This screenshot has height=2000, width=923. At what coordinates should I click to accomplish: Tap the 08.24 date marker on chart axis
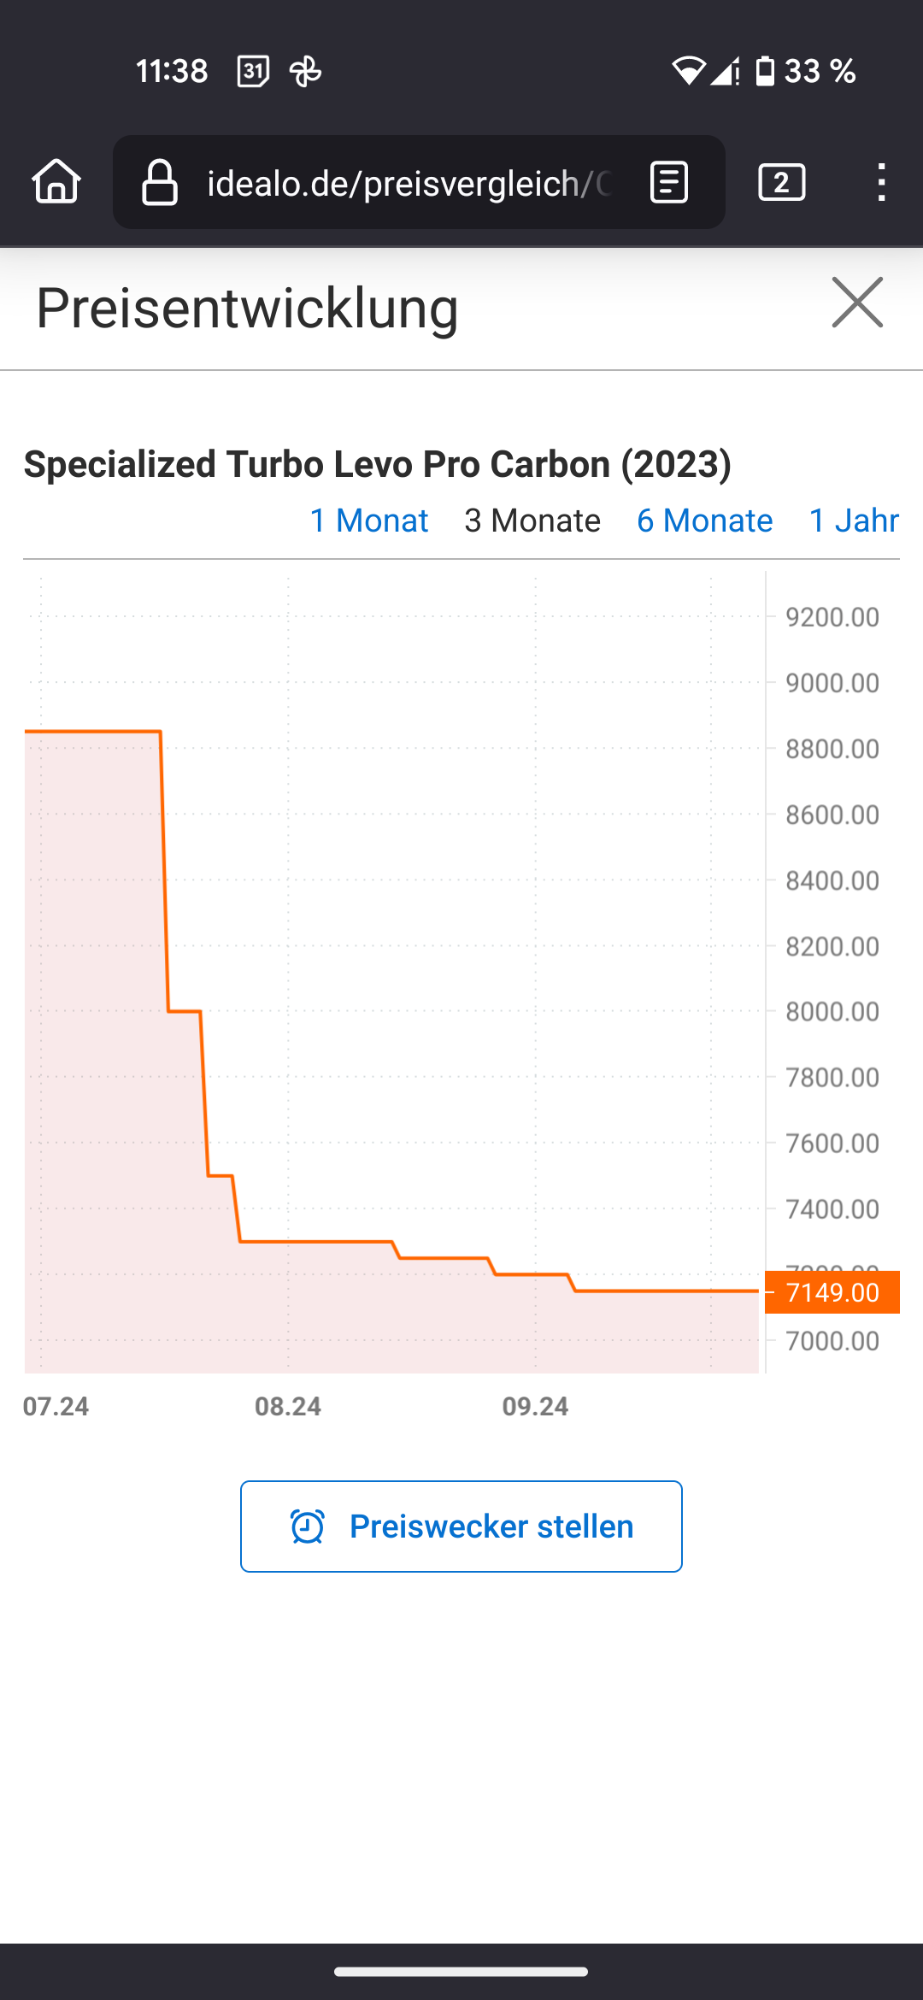(x=288, y=1406)
